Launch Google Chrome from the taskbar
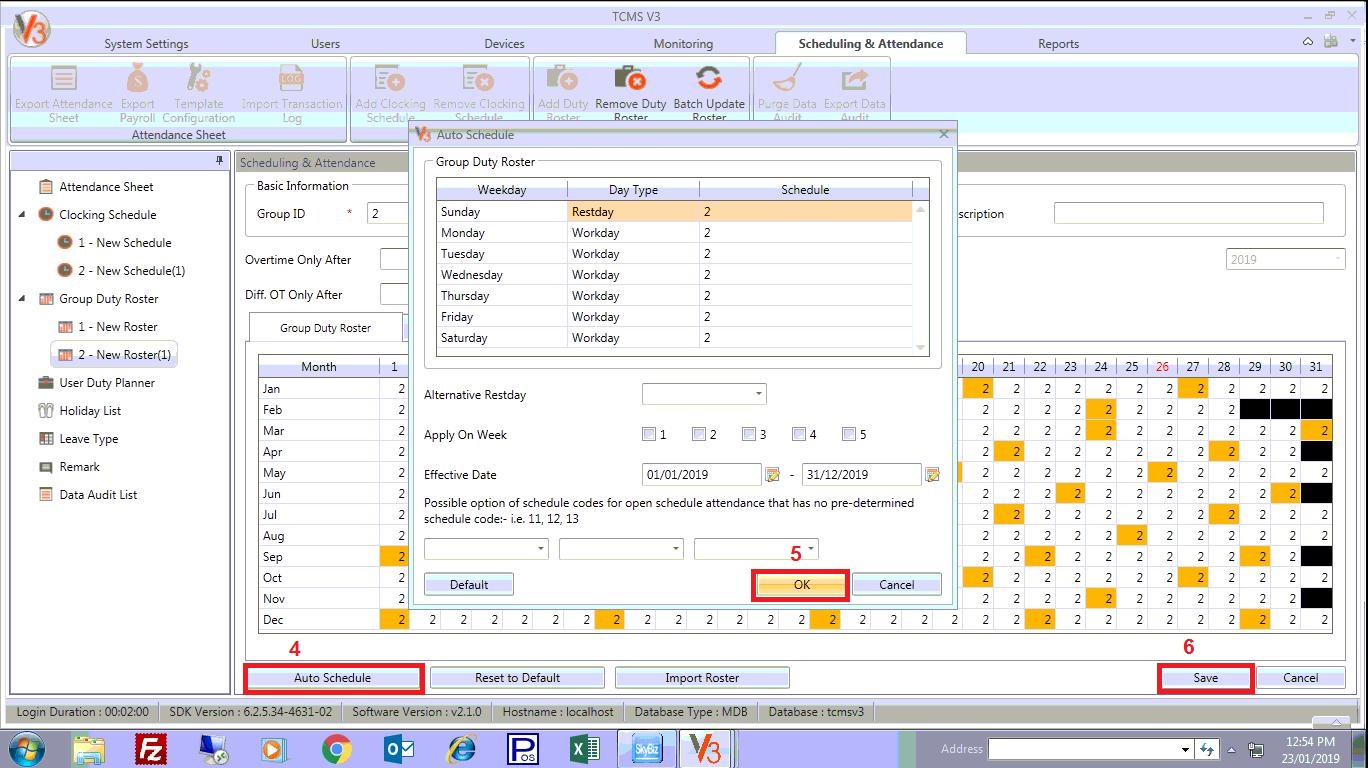This screenshot has height=768, width=1368. pos(337,749)
